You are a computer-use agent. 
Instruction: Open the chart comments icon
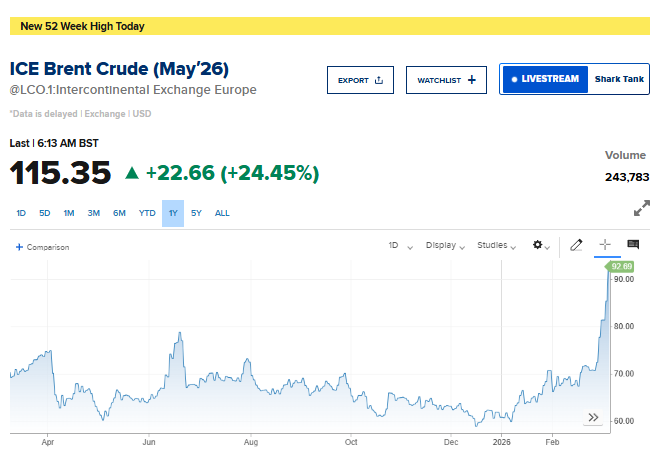pyautogui.click(x=633, y=245)
